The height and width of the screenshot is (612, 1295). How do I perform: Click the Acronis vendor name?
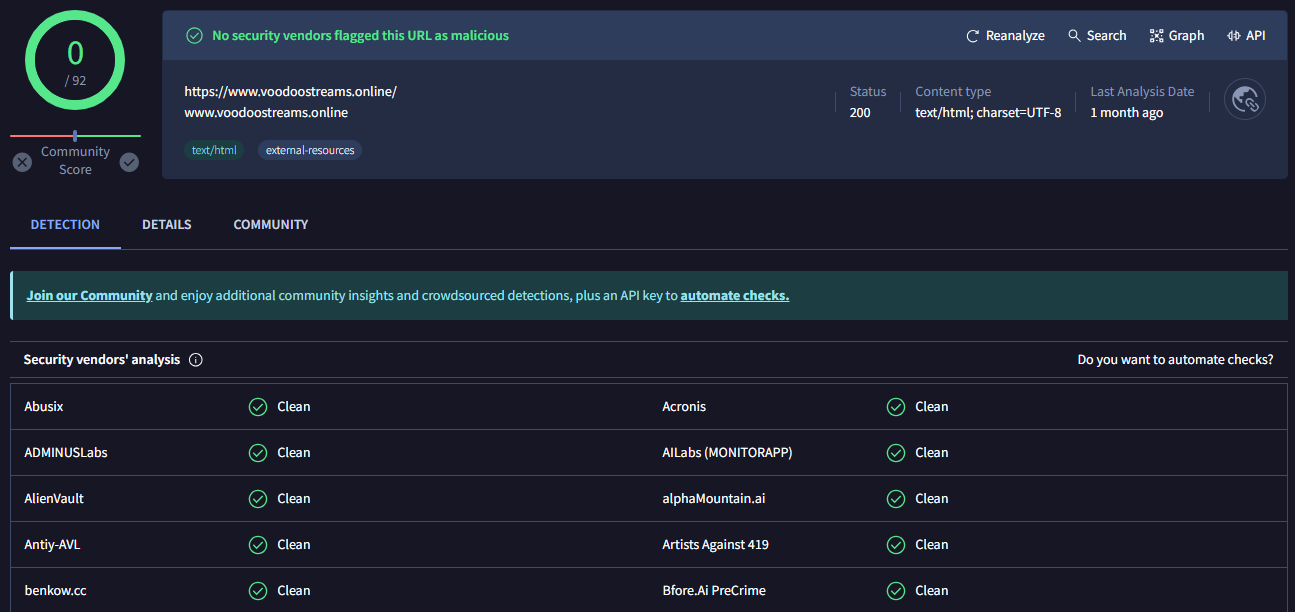[x=684, y=407]
